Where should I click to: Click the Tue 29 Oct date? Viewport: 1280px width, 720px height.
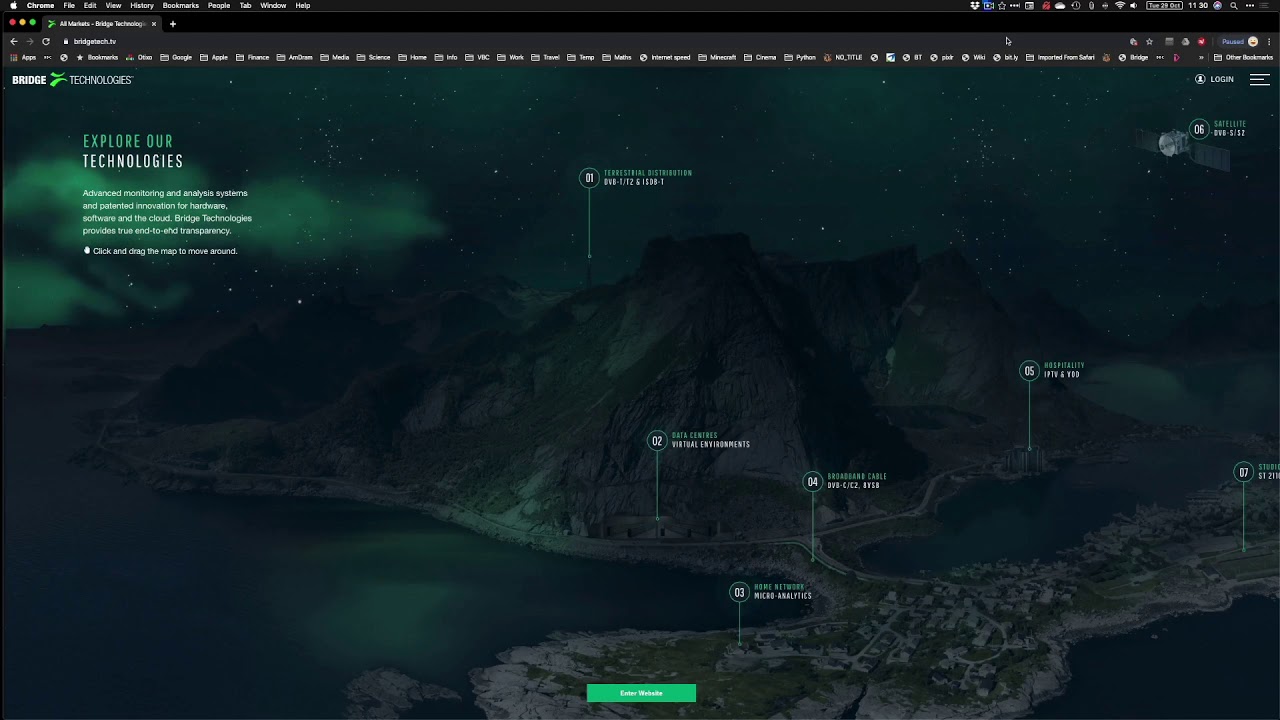[x=1164, y=5]
